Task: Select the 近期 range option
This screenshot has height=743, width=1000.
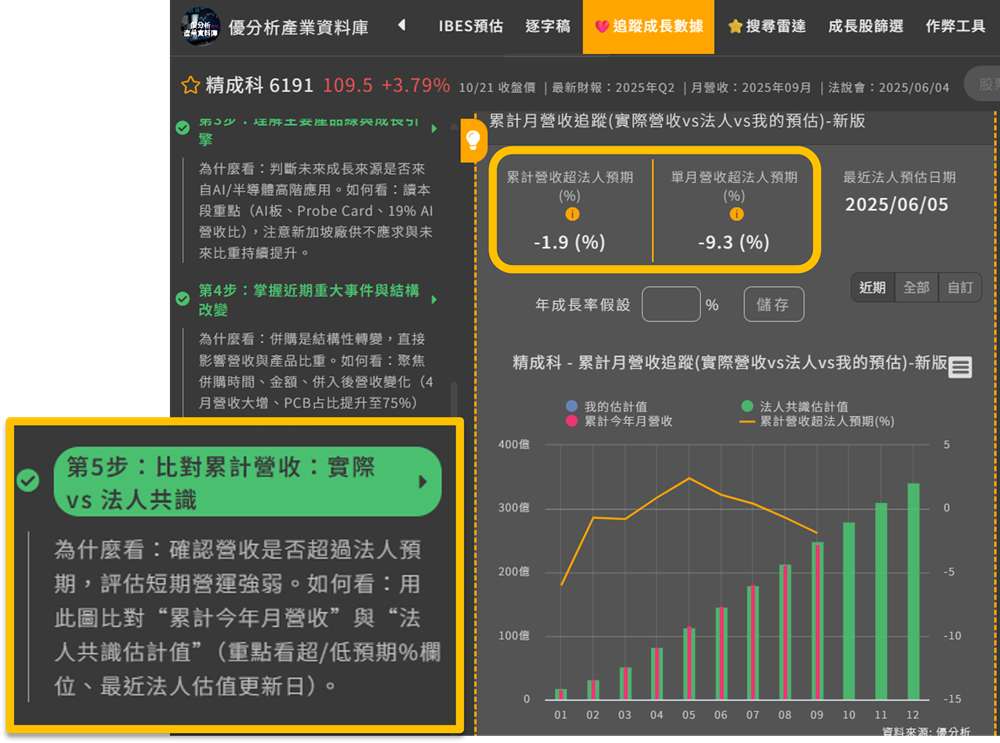Action: [x=872, y=287]
